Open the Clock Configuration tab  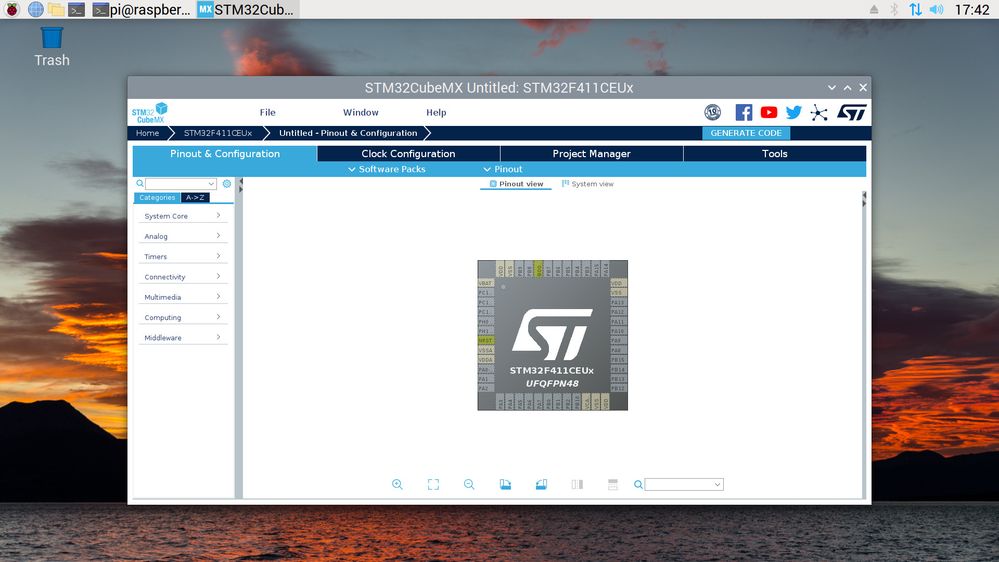click(408, 154)
